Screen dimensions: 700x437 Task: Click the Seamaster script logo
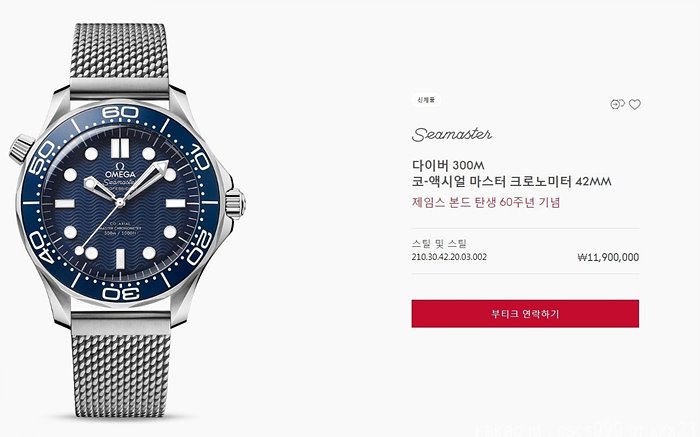point(452,134)
